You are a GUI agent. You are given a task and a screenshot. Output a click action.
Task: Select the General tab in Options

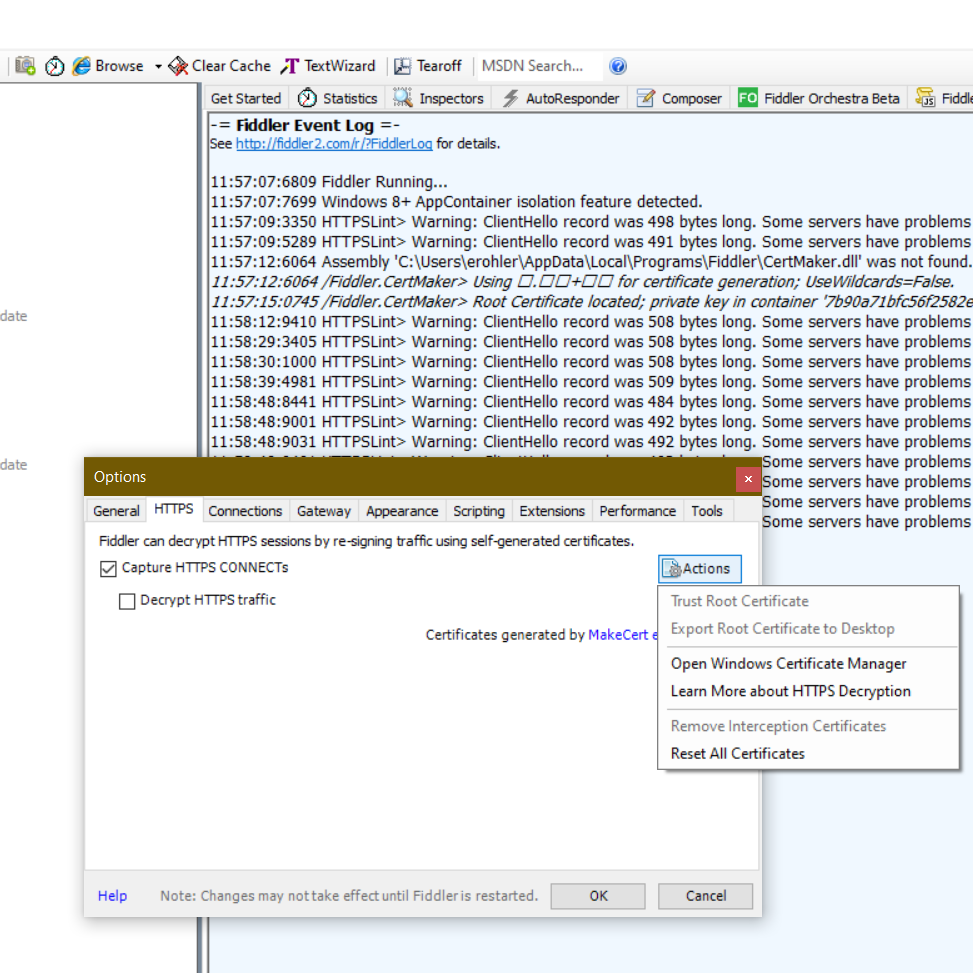116,511
